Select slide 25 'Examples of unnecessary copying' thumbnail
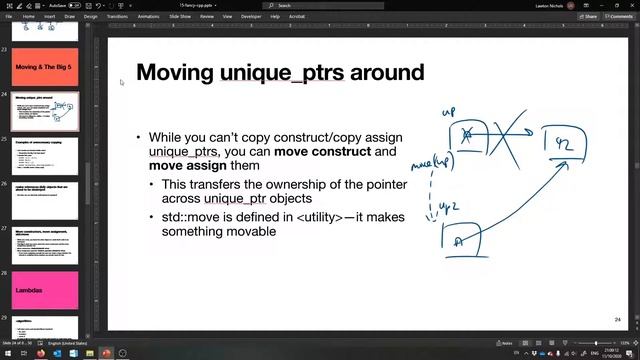The width and height of the screenshot is (640, 360). click(x=45, y=156)
